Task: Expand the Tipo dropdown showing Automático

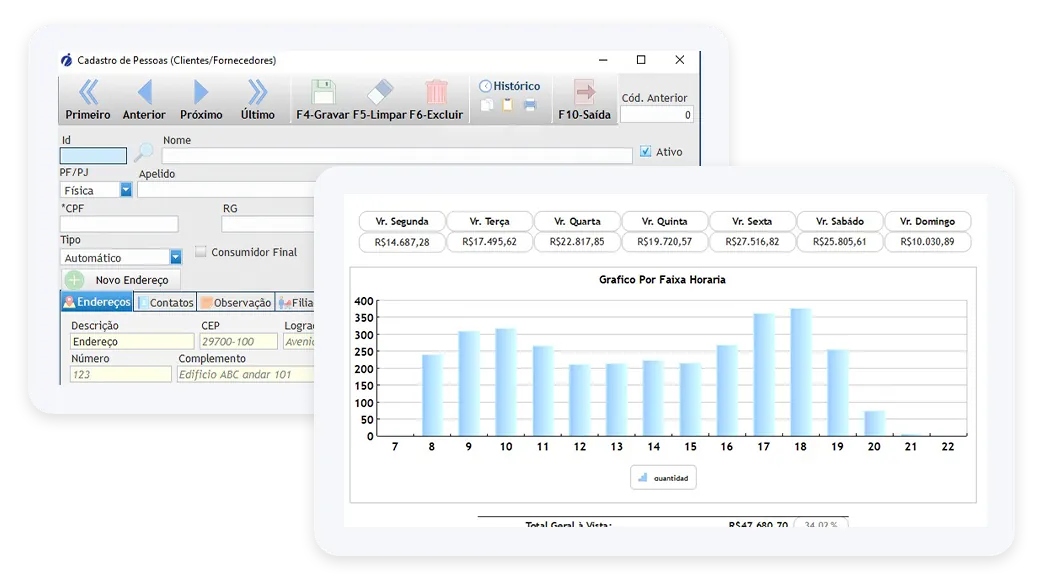Action: click(x=175, y=257)
